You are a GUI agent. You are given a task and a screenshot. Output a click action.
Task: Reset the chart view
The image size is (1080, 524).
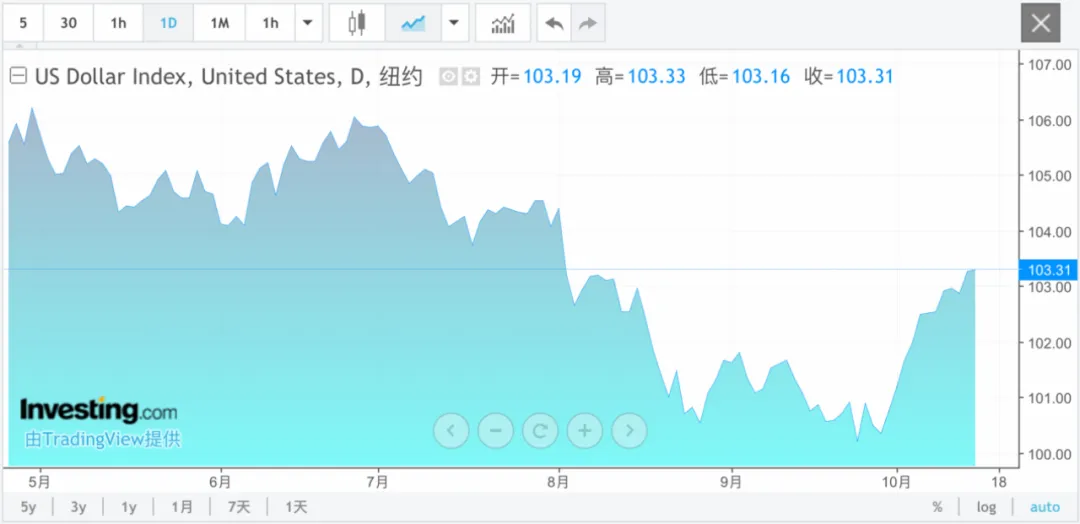[540, 431]
